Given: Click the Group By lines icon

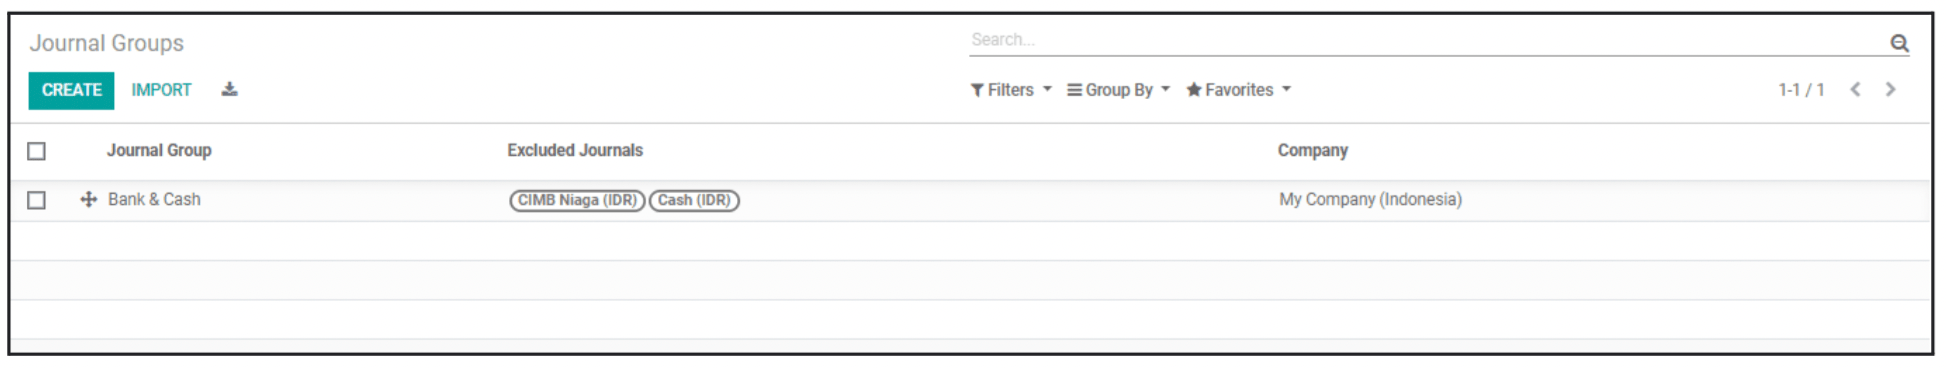Looking at the screenshot, I should pyautogui.click(x=1074, y=90).
